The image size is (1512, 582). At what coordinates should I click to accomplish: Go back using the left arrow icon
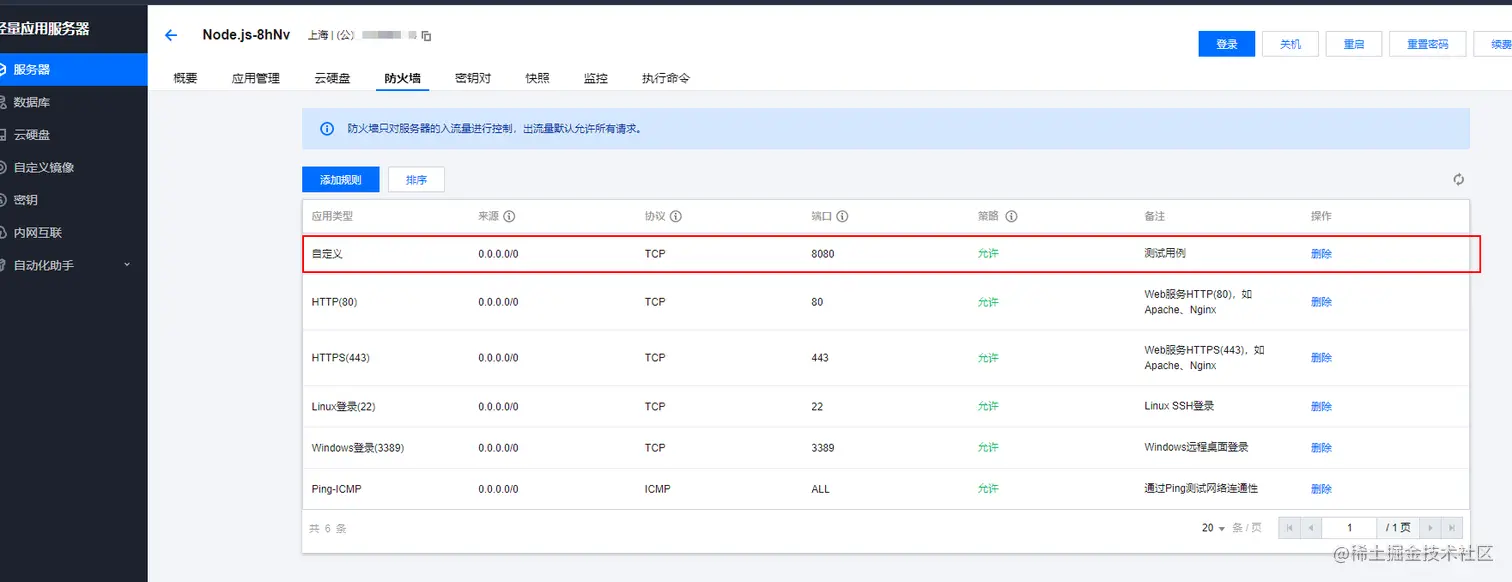(x=171, y=35)
